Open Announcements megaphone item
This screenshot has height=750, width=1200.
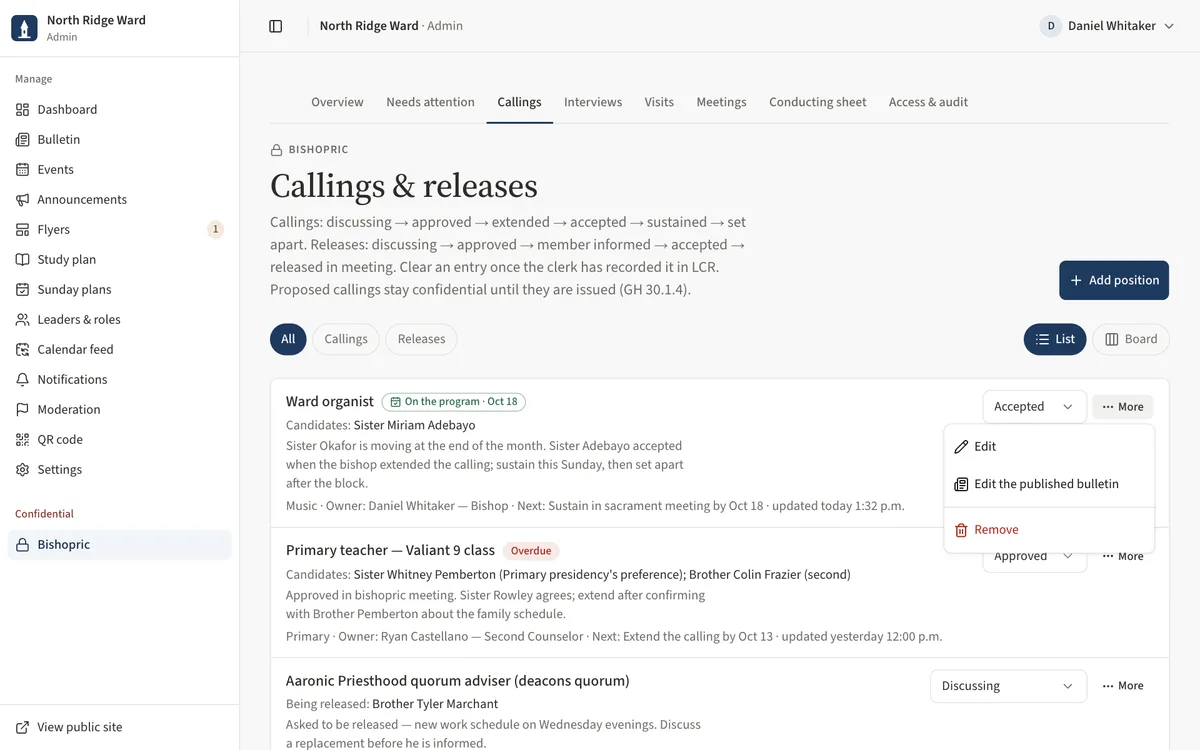tap(120, 199)
